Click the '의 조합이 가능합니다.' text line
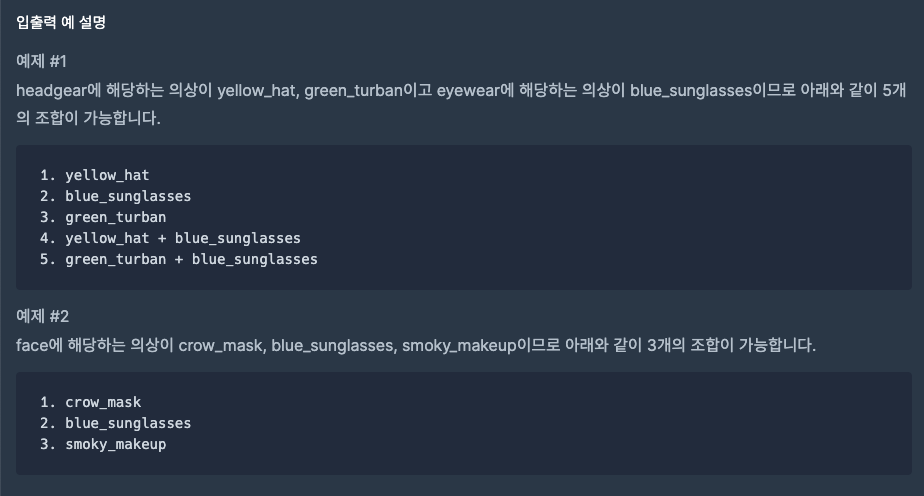The width and height of the screenshot is (924, 496). tap(88, 118)
